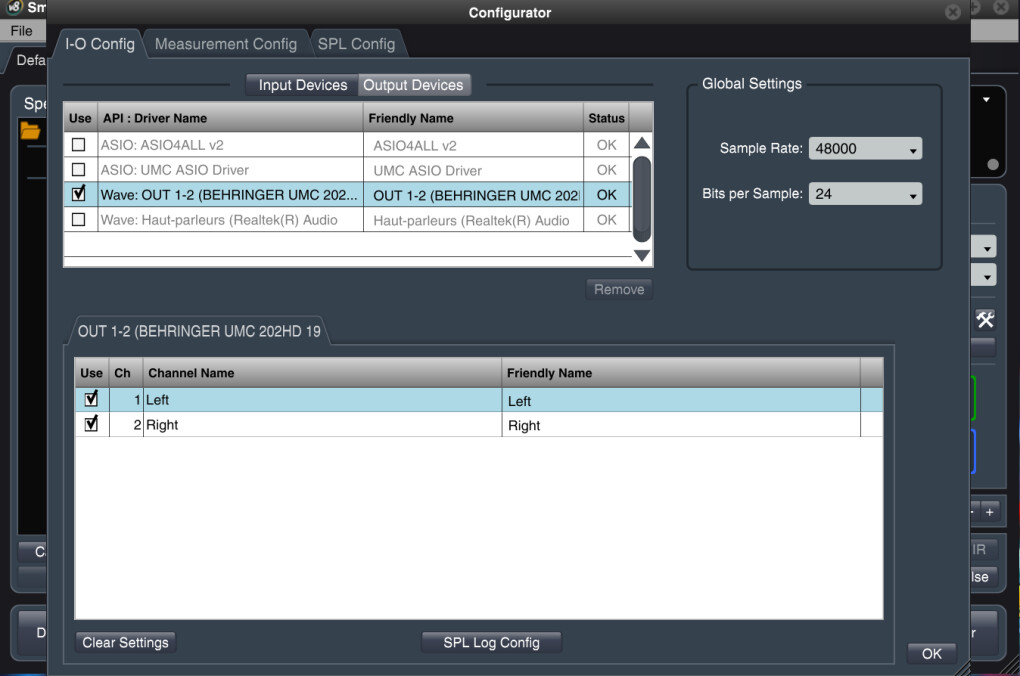Click the Left channel name cell
1020x676 pixels.
323,399
